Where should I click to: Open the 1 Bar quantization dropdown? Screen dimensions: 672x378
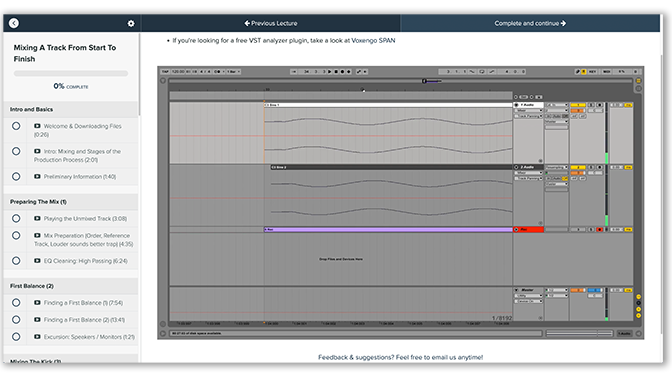tap(233, 72)
